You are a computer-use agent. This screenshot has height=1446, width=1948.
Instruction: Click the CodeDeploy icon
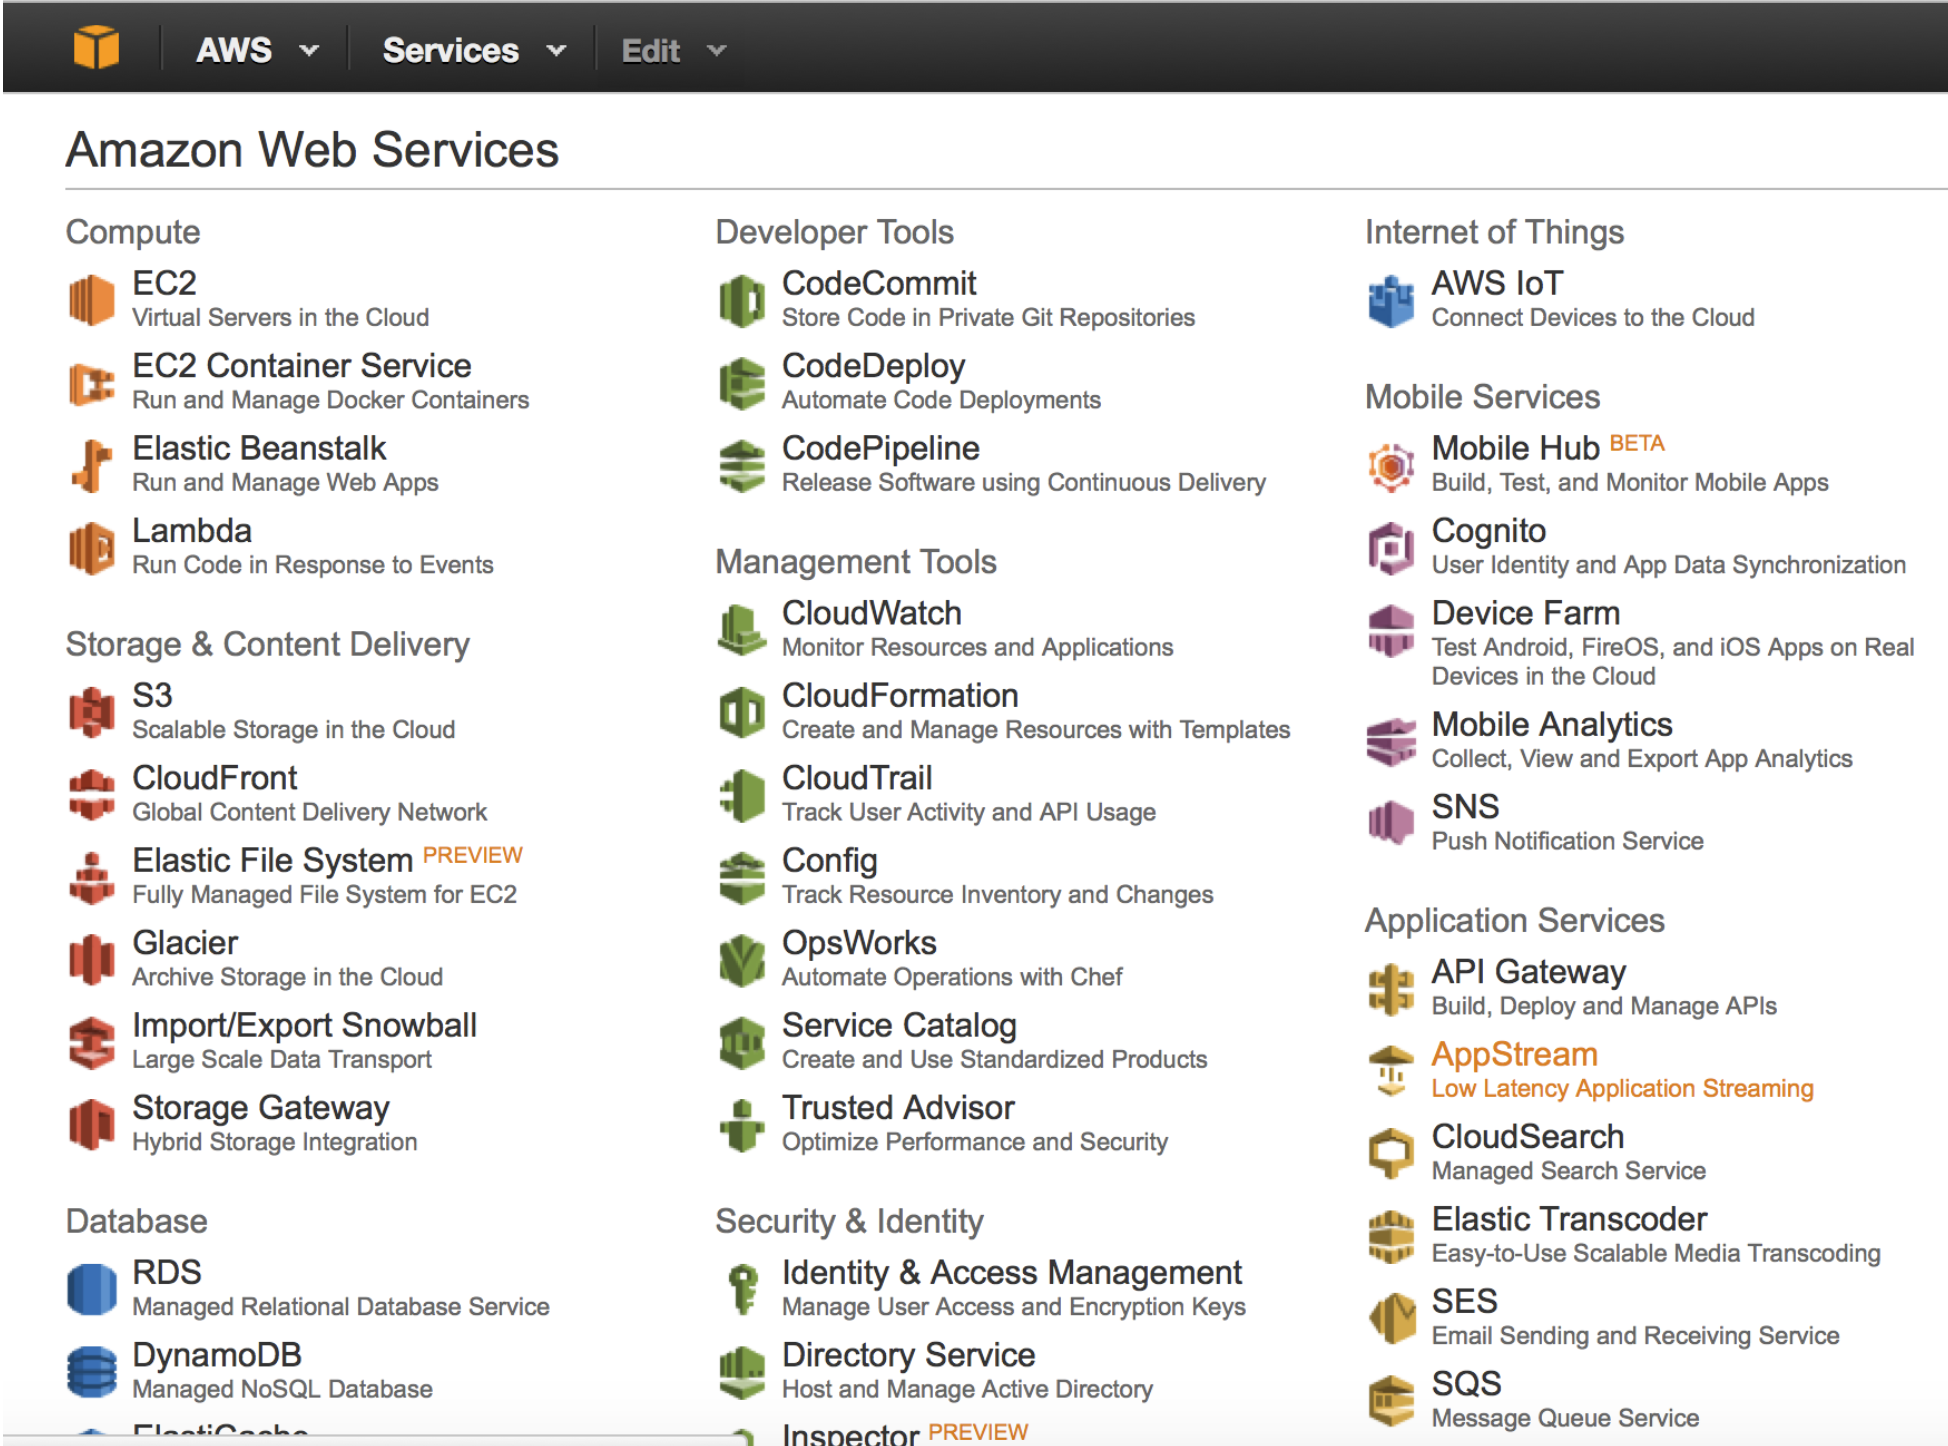(742, 383)
